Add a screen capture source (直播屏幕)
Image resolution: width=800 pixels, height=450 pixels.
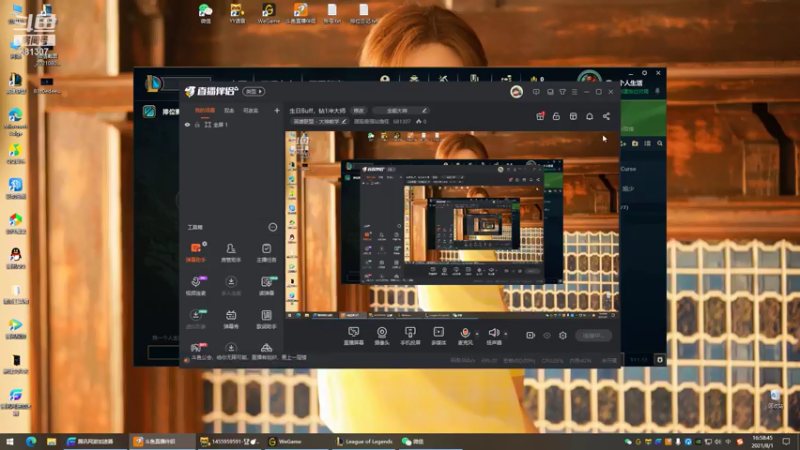pyautogui.click(x=354, y=336)
